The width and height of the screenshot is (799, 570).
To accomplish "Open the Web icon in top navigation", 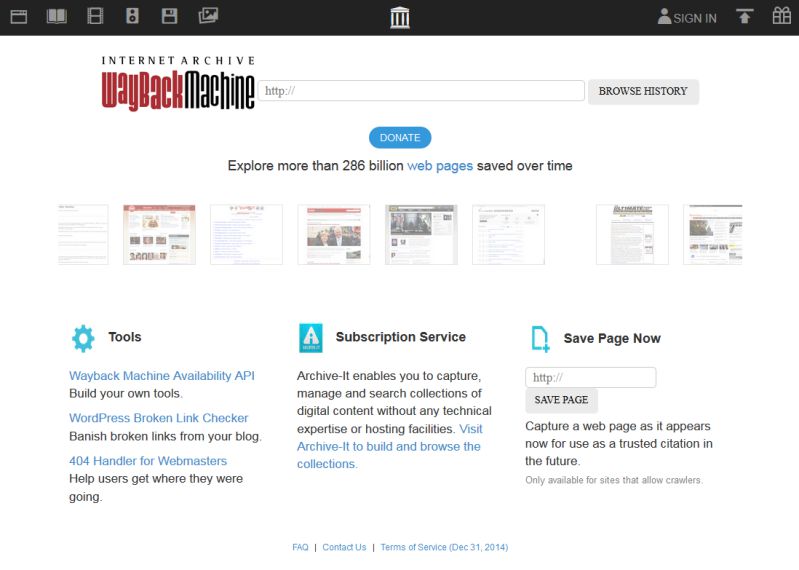I will 18,16.
